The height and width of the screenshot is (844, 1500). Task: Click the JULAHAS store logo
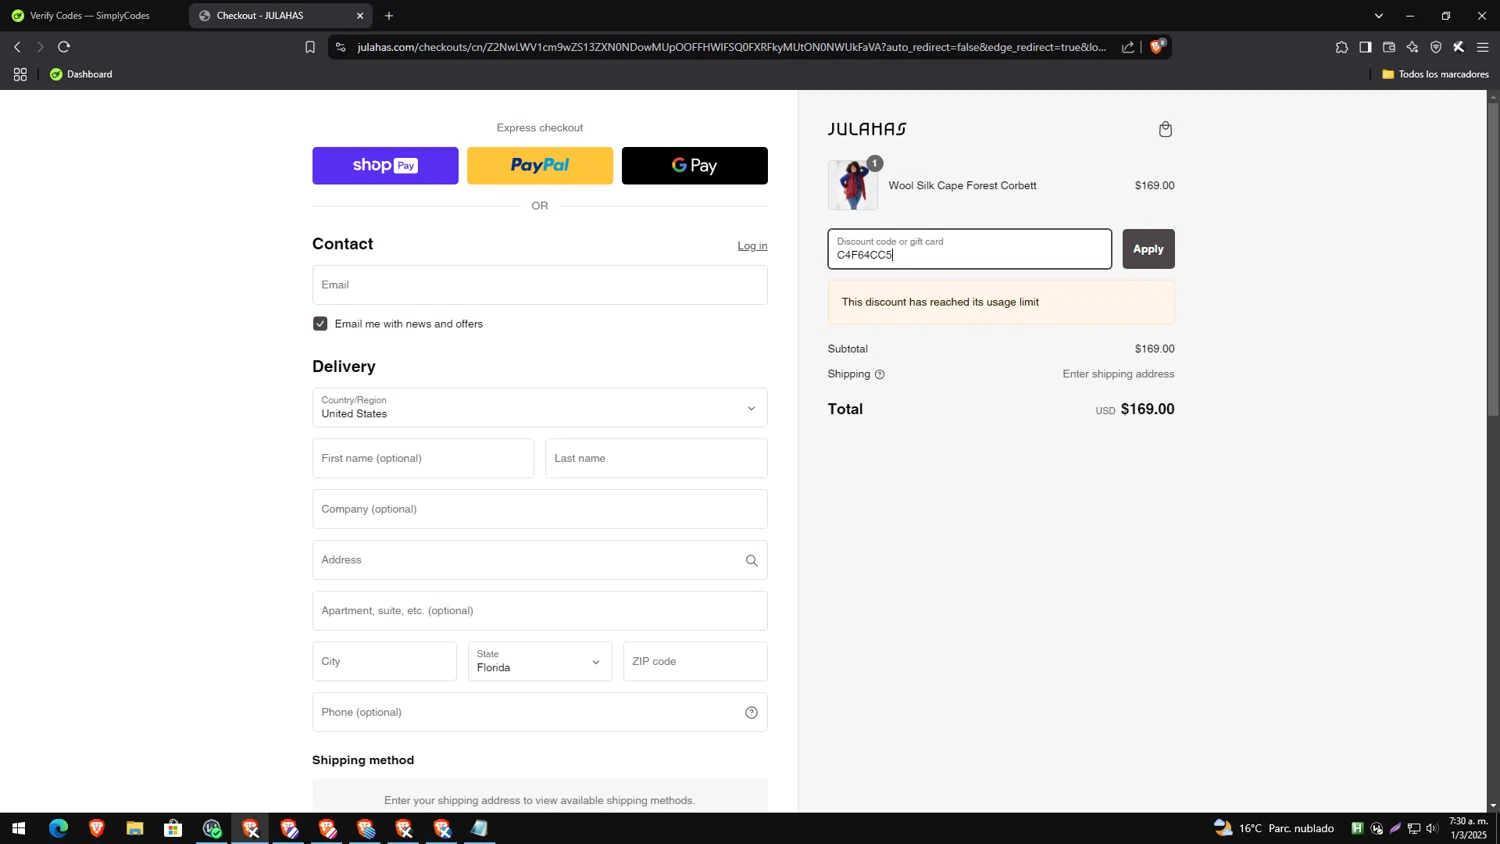pos(867,129)
